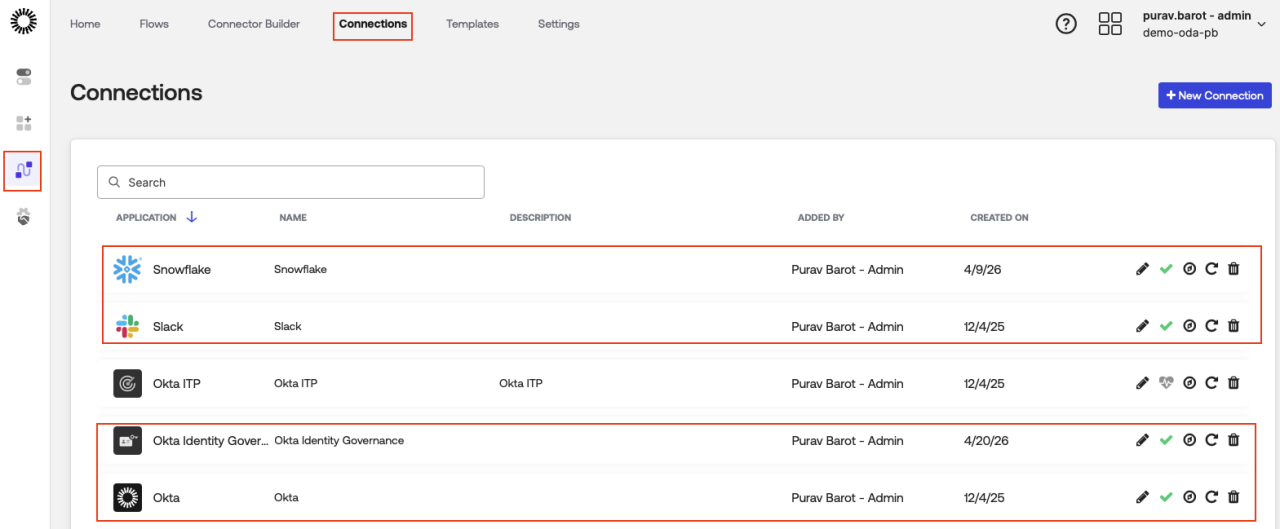Refresh the Slack connection
This screenshot has height=529, width=1280.
point(1211,326)
